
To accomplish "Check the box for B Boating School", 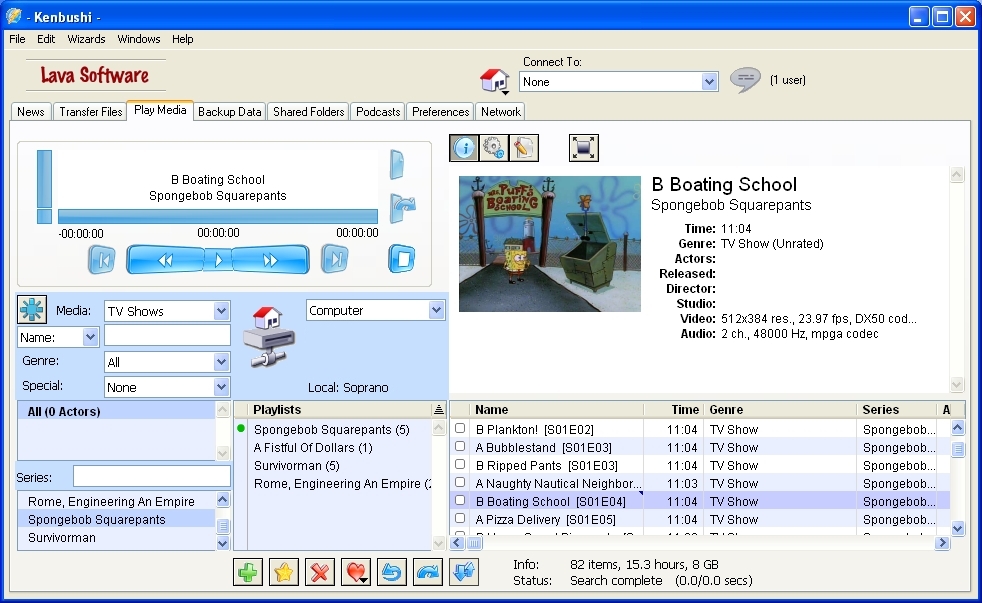I will click(460, 500).
